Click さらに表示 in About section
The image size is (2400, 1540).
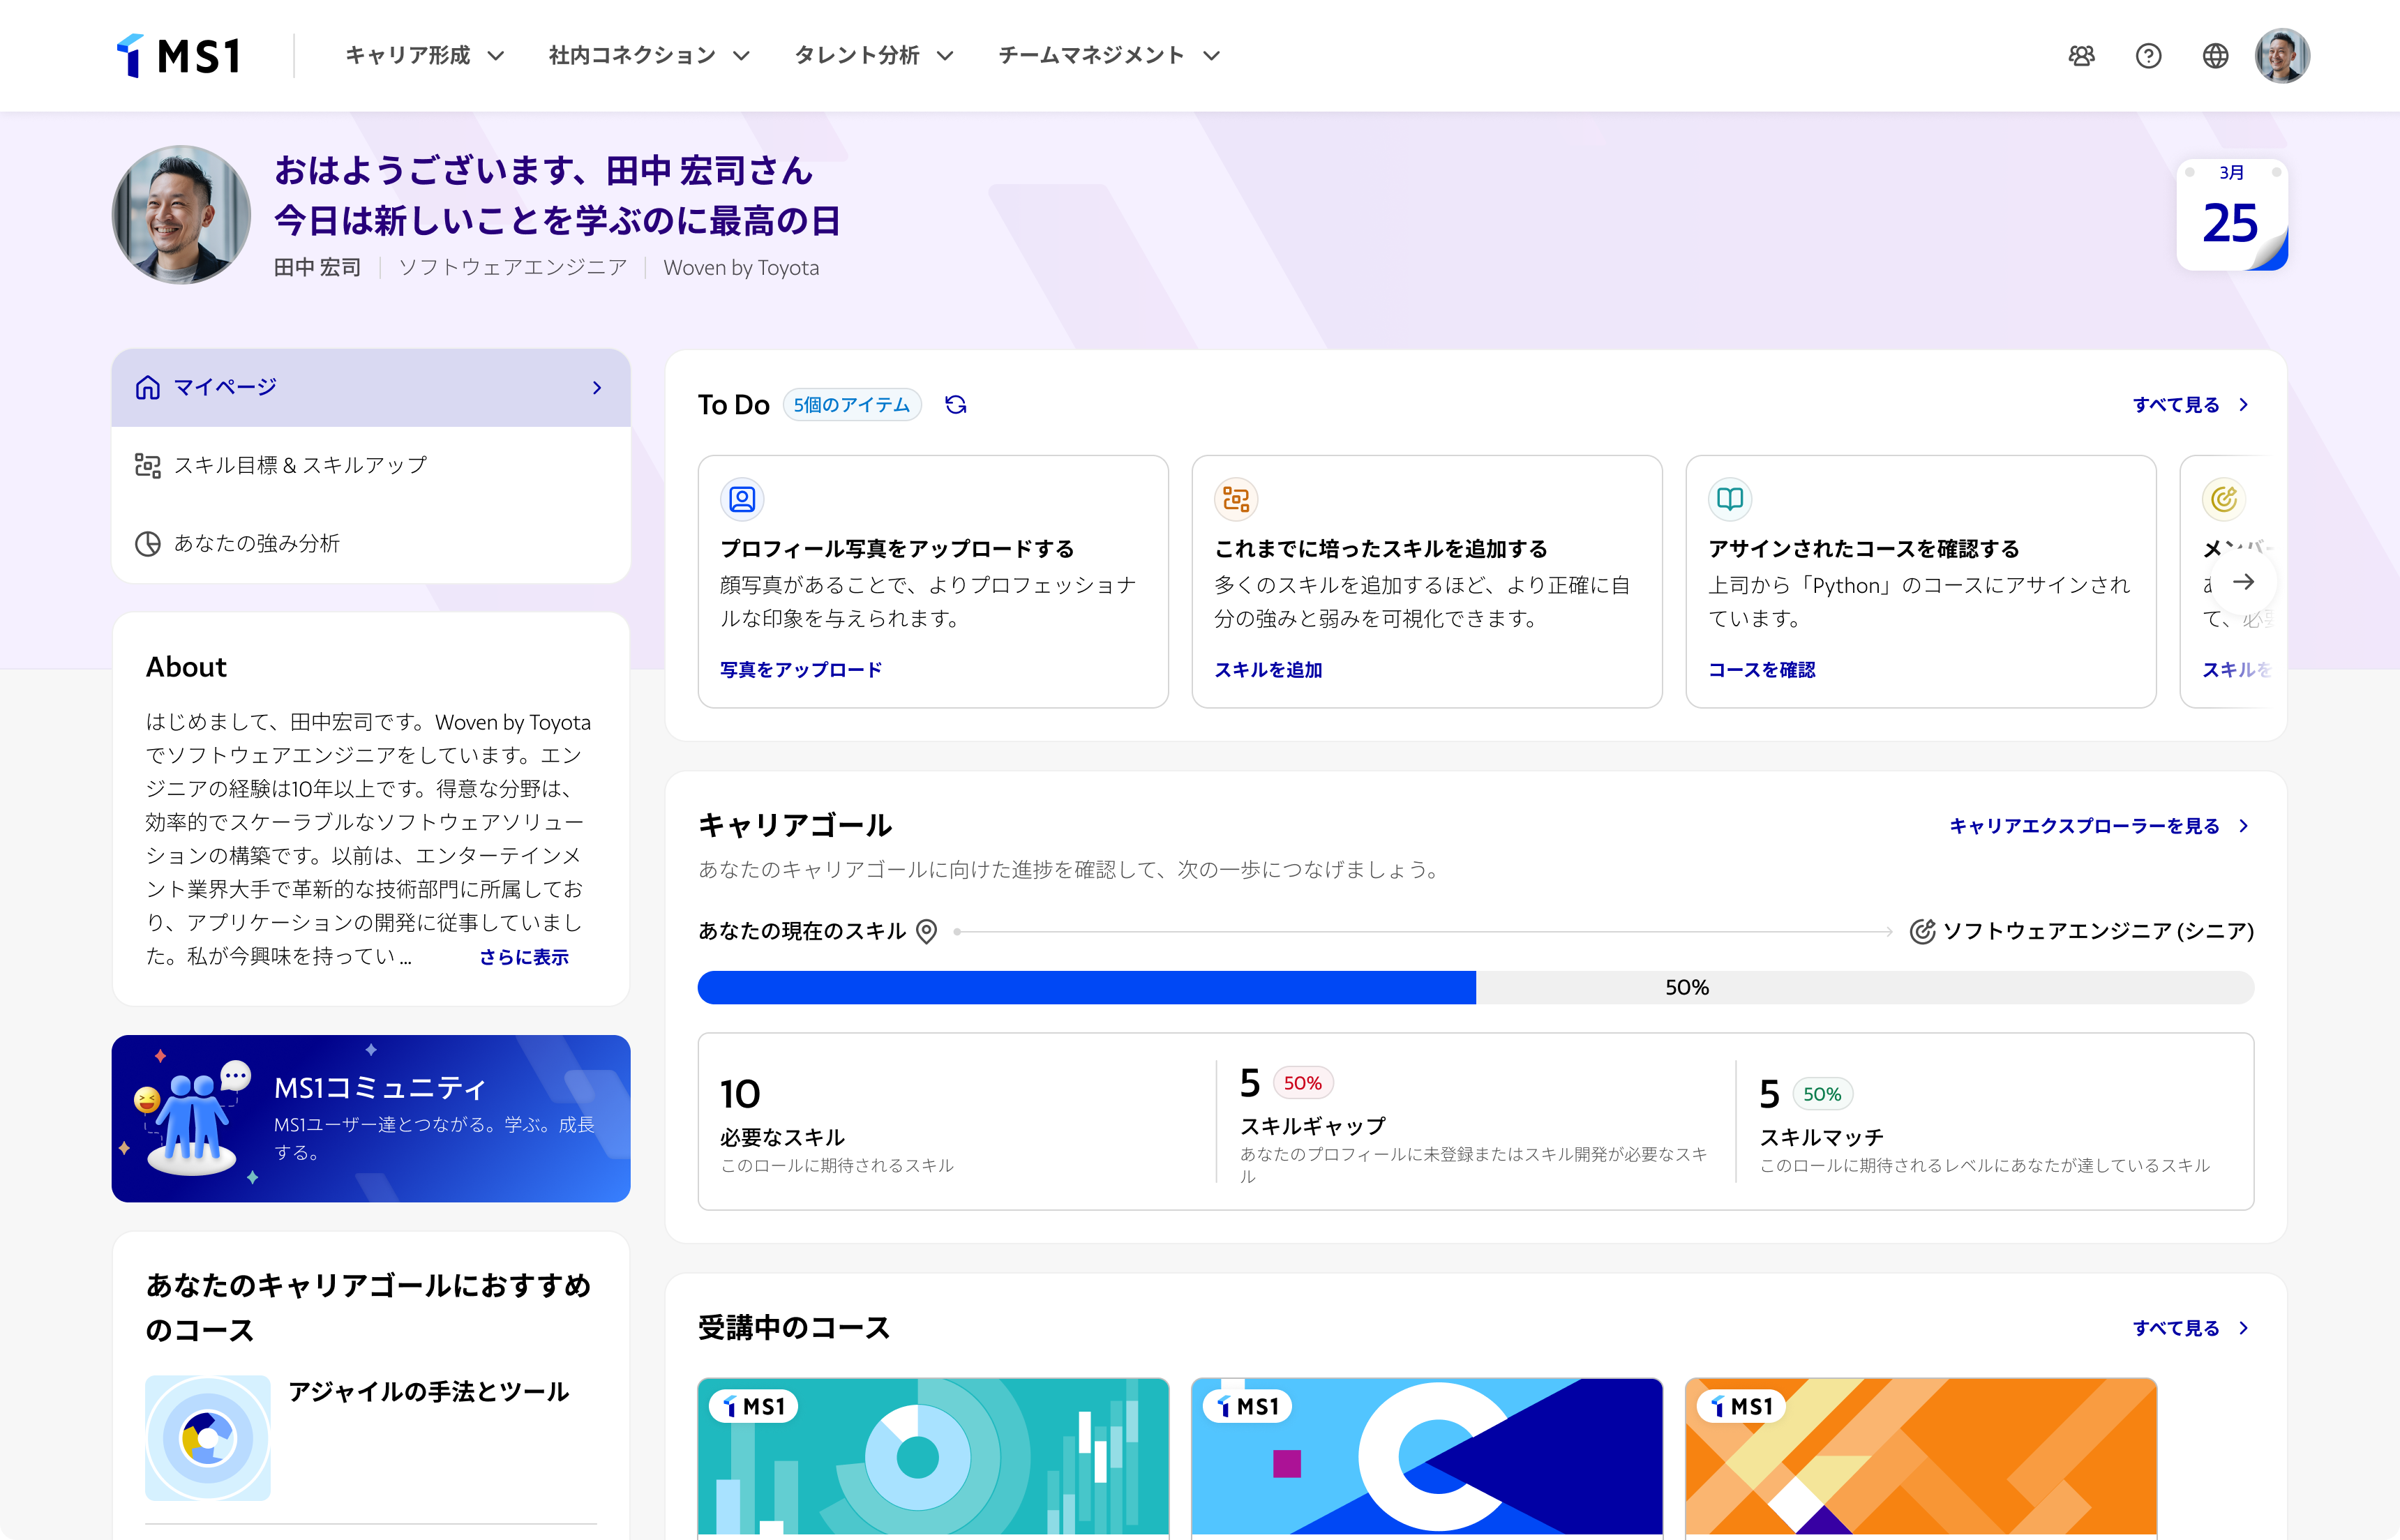tap(524, 958)
